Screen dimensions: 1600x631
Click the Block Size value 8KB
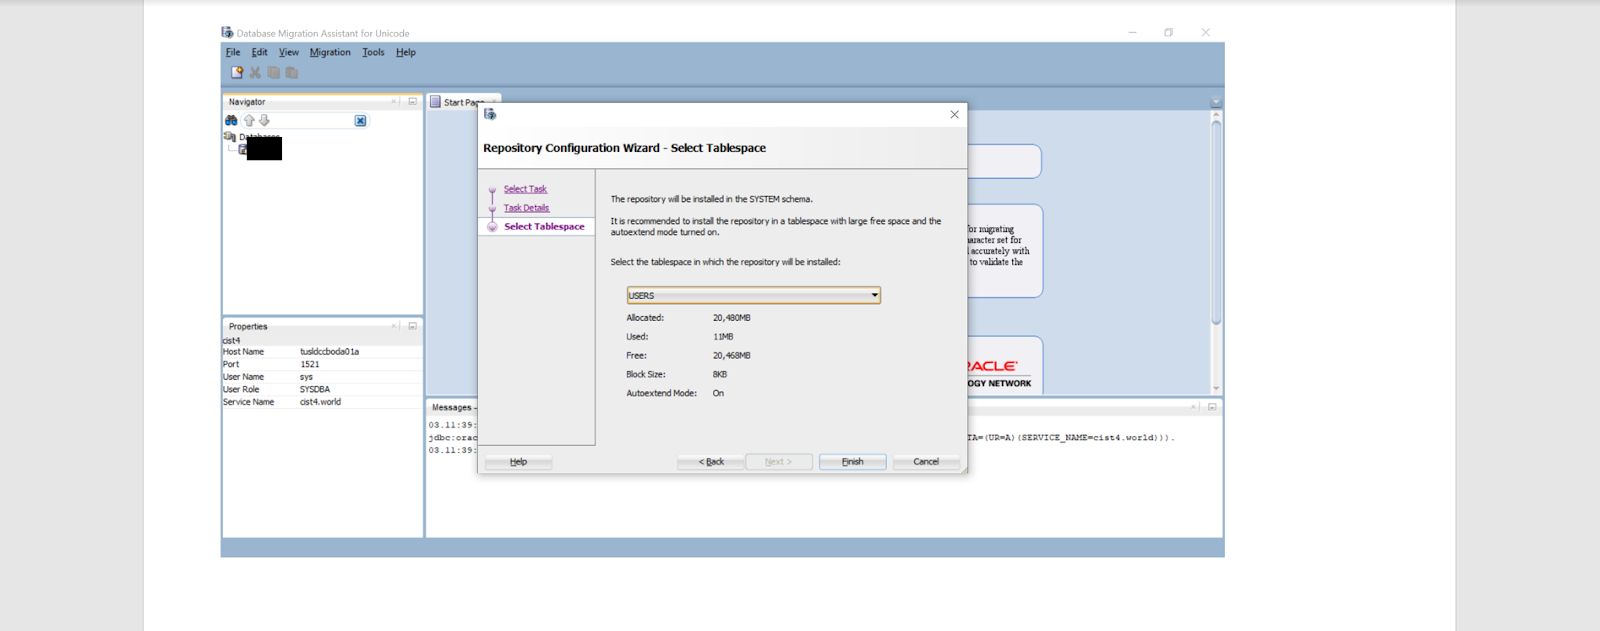click(x=720, y=375)
